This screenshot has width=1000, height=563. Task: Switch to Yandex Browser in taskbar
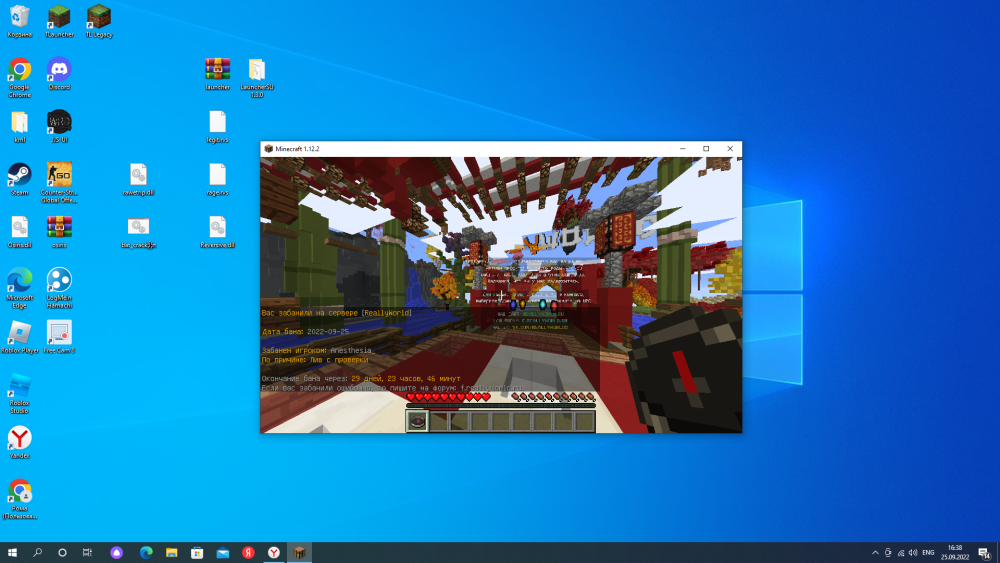(x=274, y=552)
